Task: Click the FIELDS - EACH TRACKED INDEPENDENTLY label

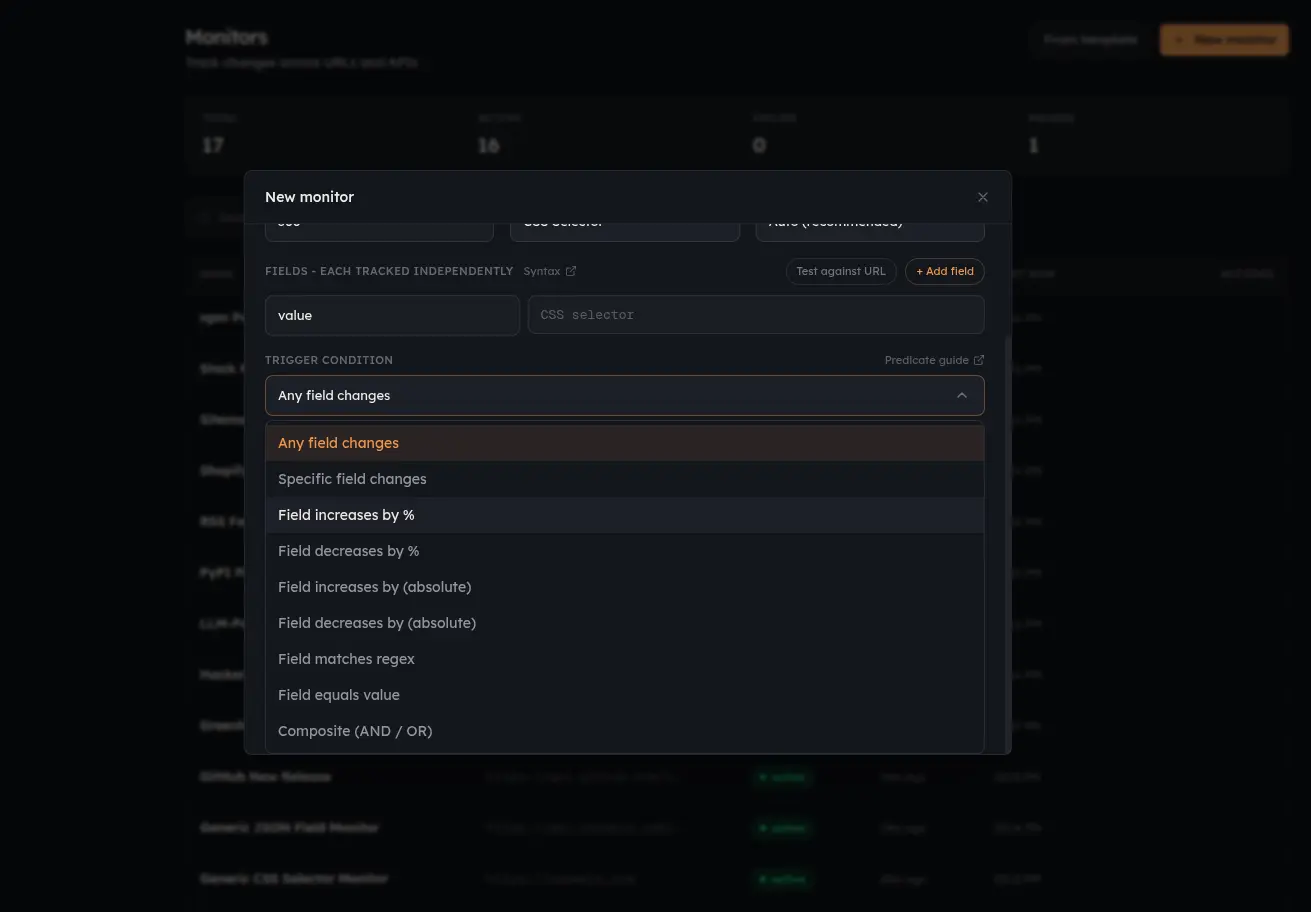Action: click(x=389, y=271)
